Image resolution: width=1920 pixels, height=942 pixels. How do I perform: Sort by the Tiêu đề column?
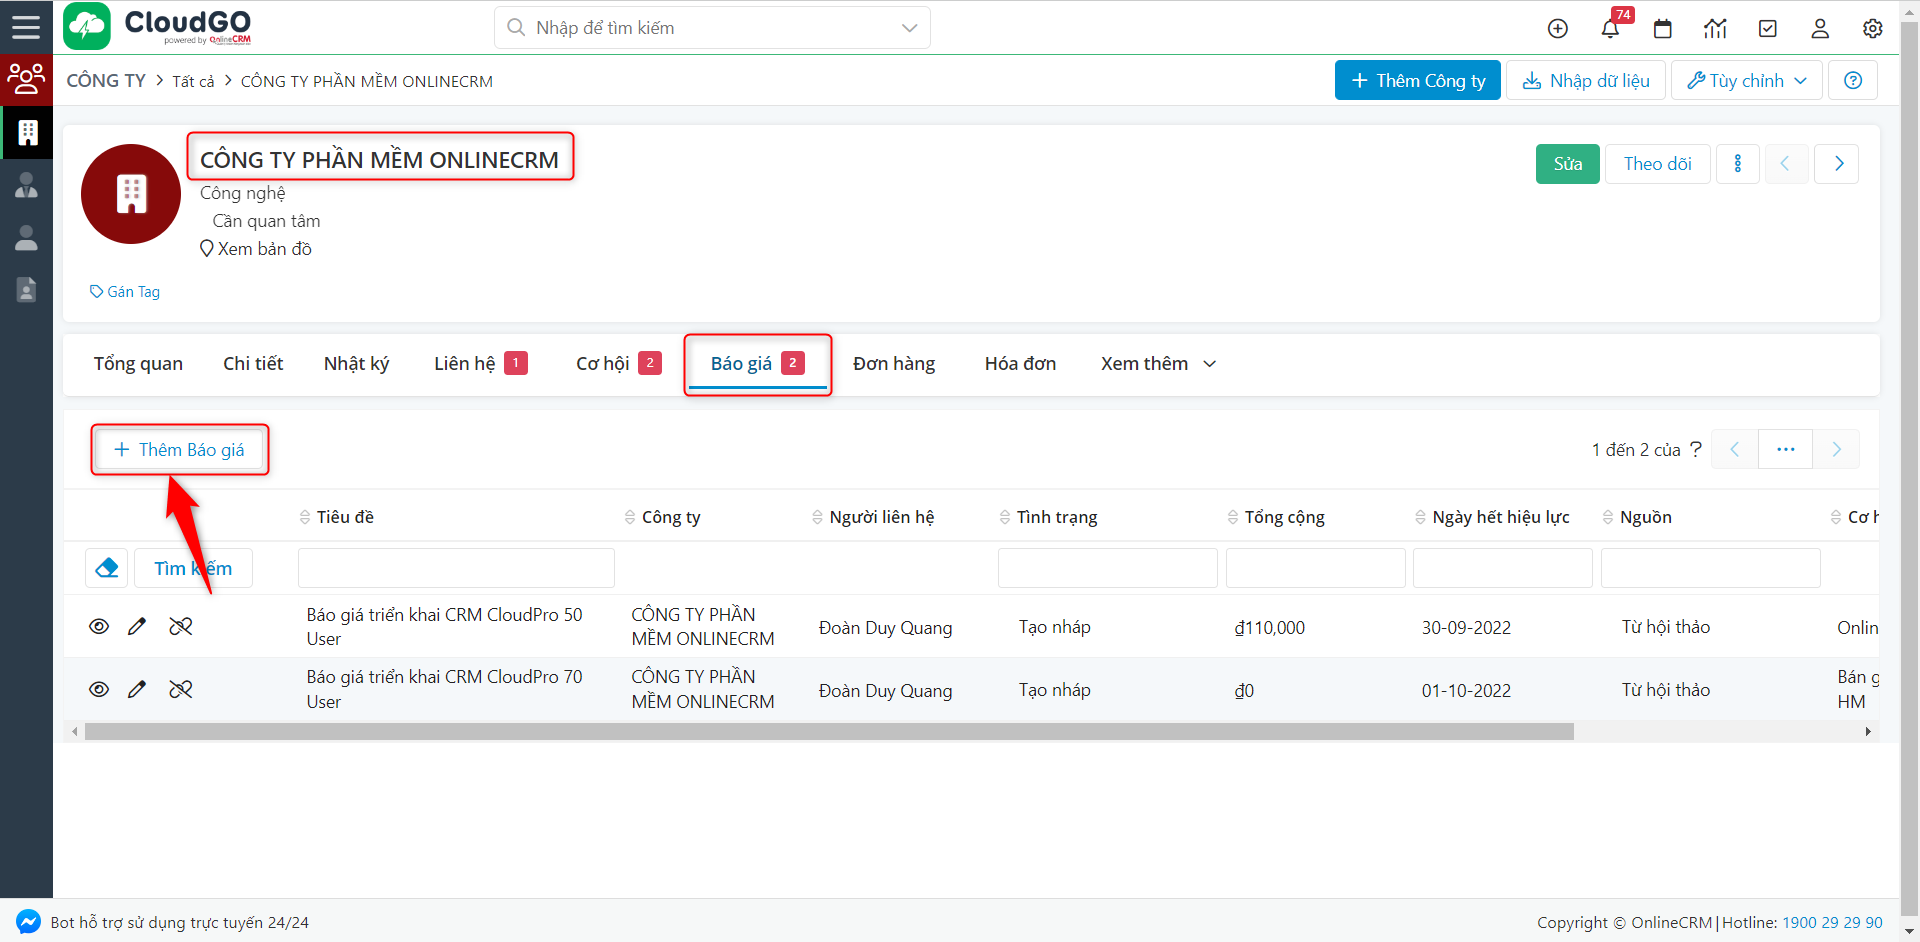point(345,517)
